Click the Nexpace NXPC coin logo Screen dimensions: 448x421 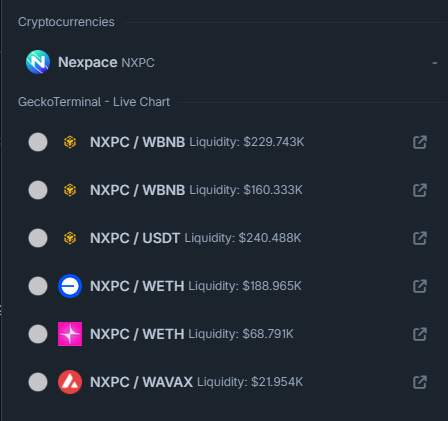tap(38, 62)
